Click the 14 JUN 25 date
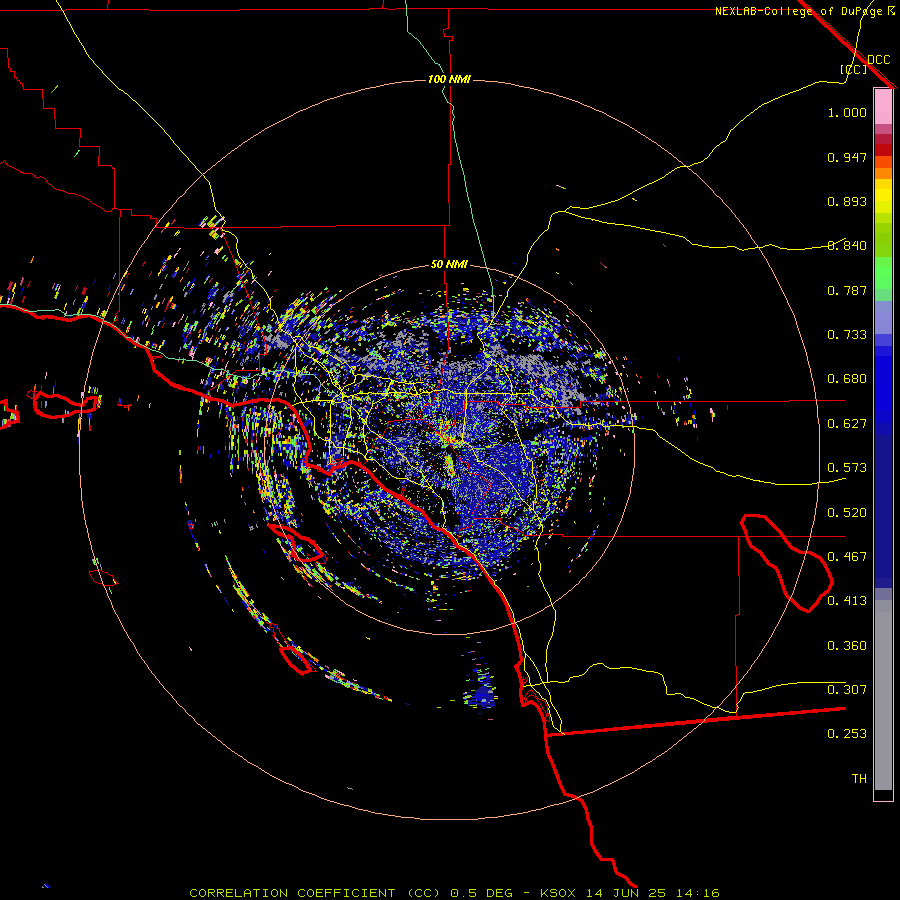 coord(626,893)
